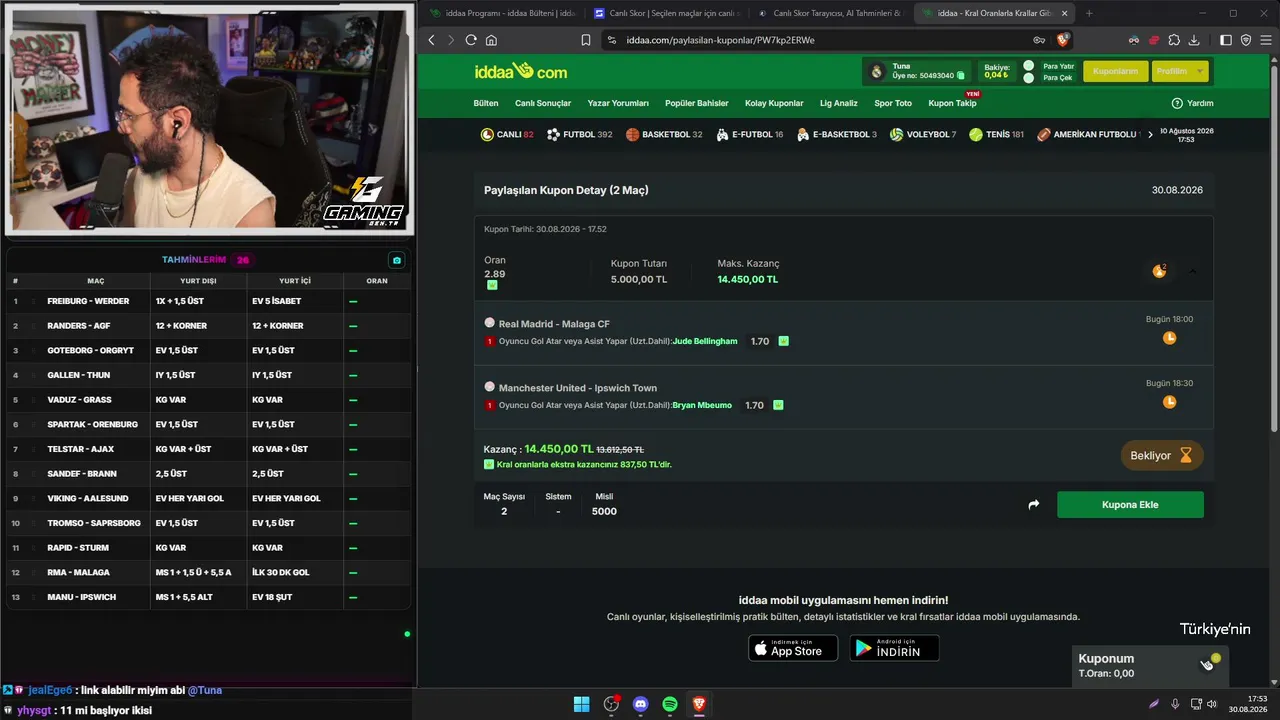Switch to the first Canlı Skor browser tab
Image resolution: width=1280 pixels, height=720 pixels.
click(667, 13)
